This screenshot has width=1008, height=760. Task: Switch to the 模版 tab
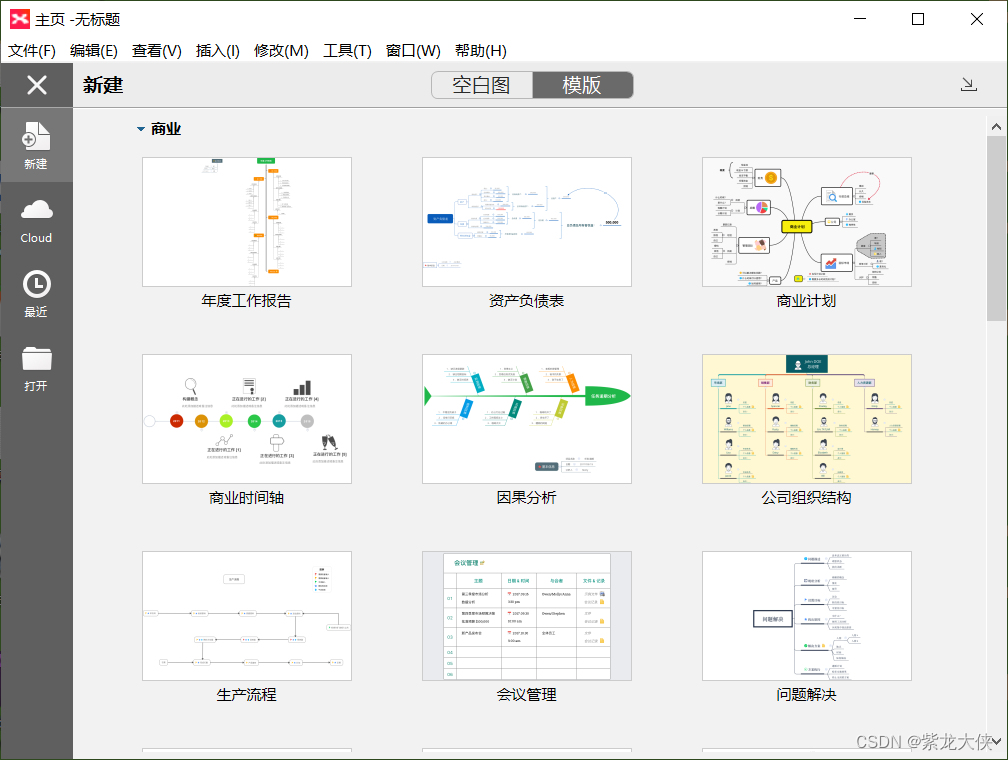(x=582, y=85)
